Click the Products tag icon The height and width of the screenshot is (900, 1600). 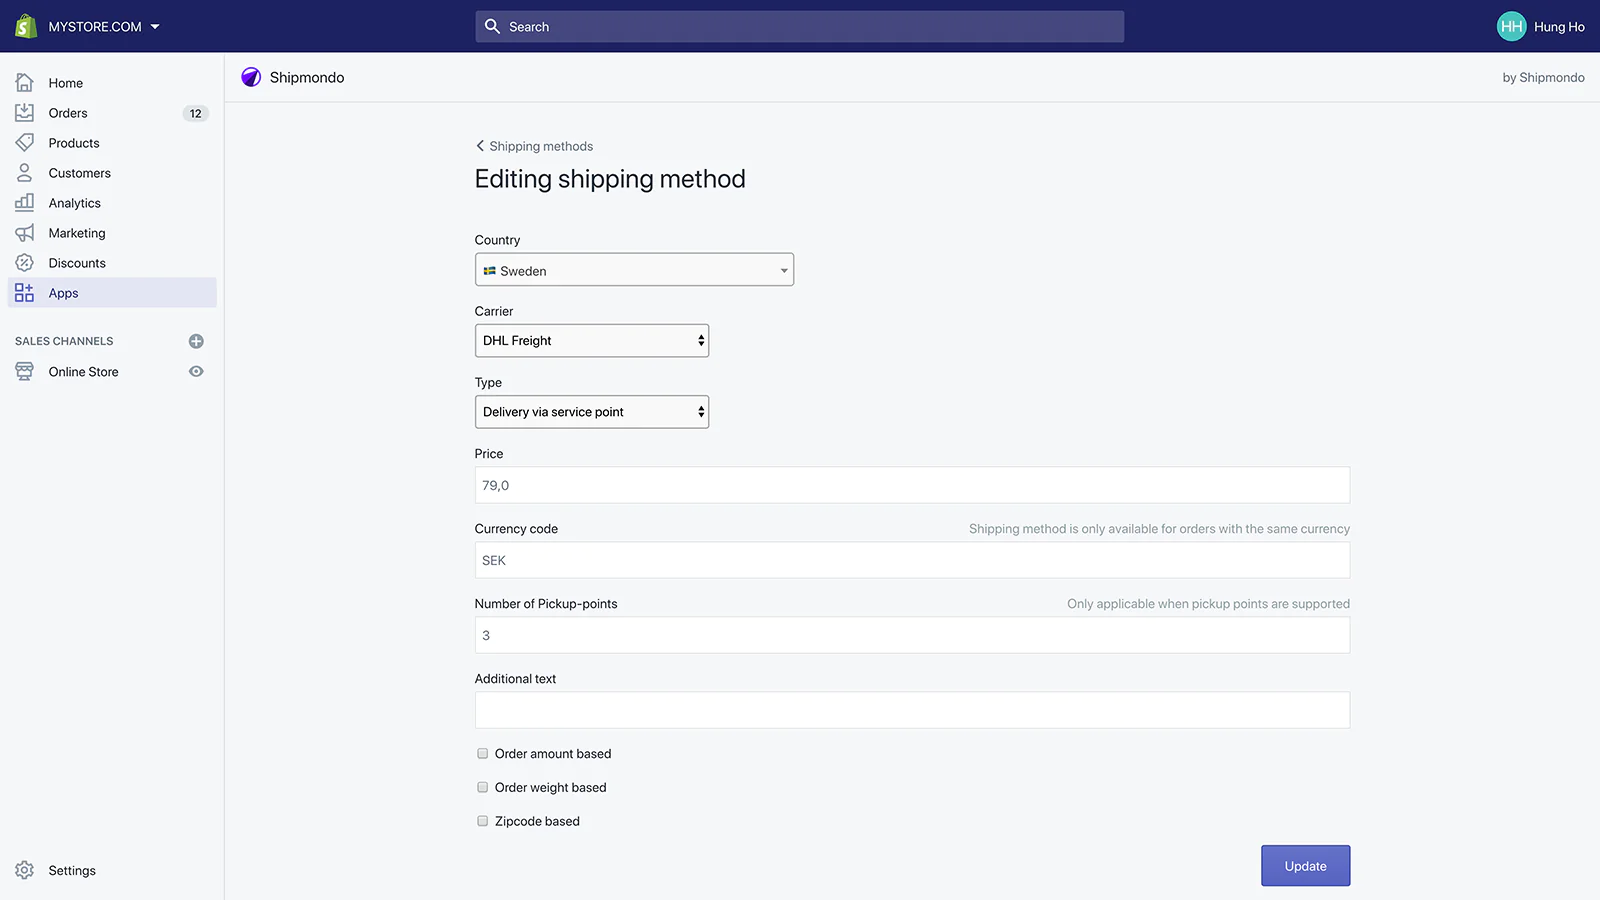[25, 143]
